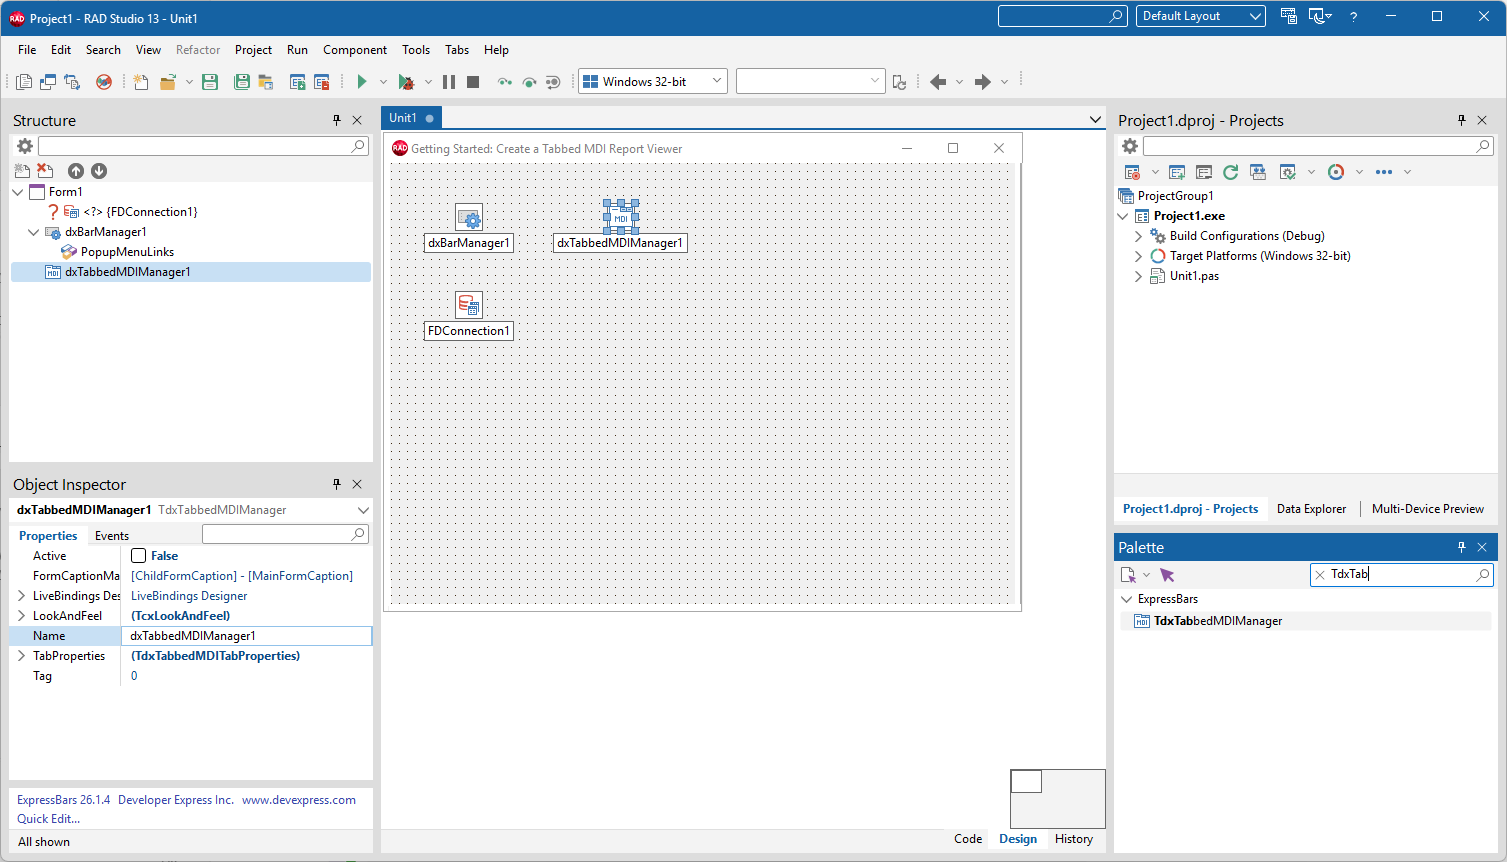Viewport: 1507px width, 862px height.
Task: Switch to the Events tab
Action: pos(112,536)
